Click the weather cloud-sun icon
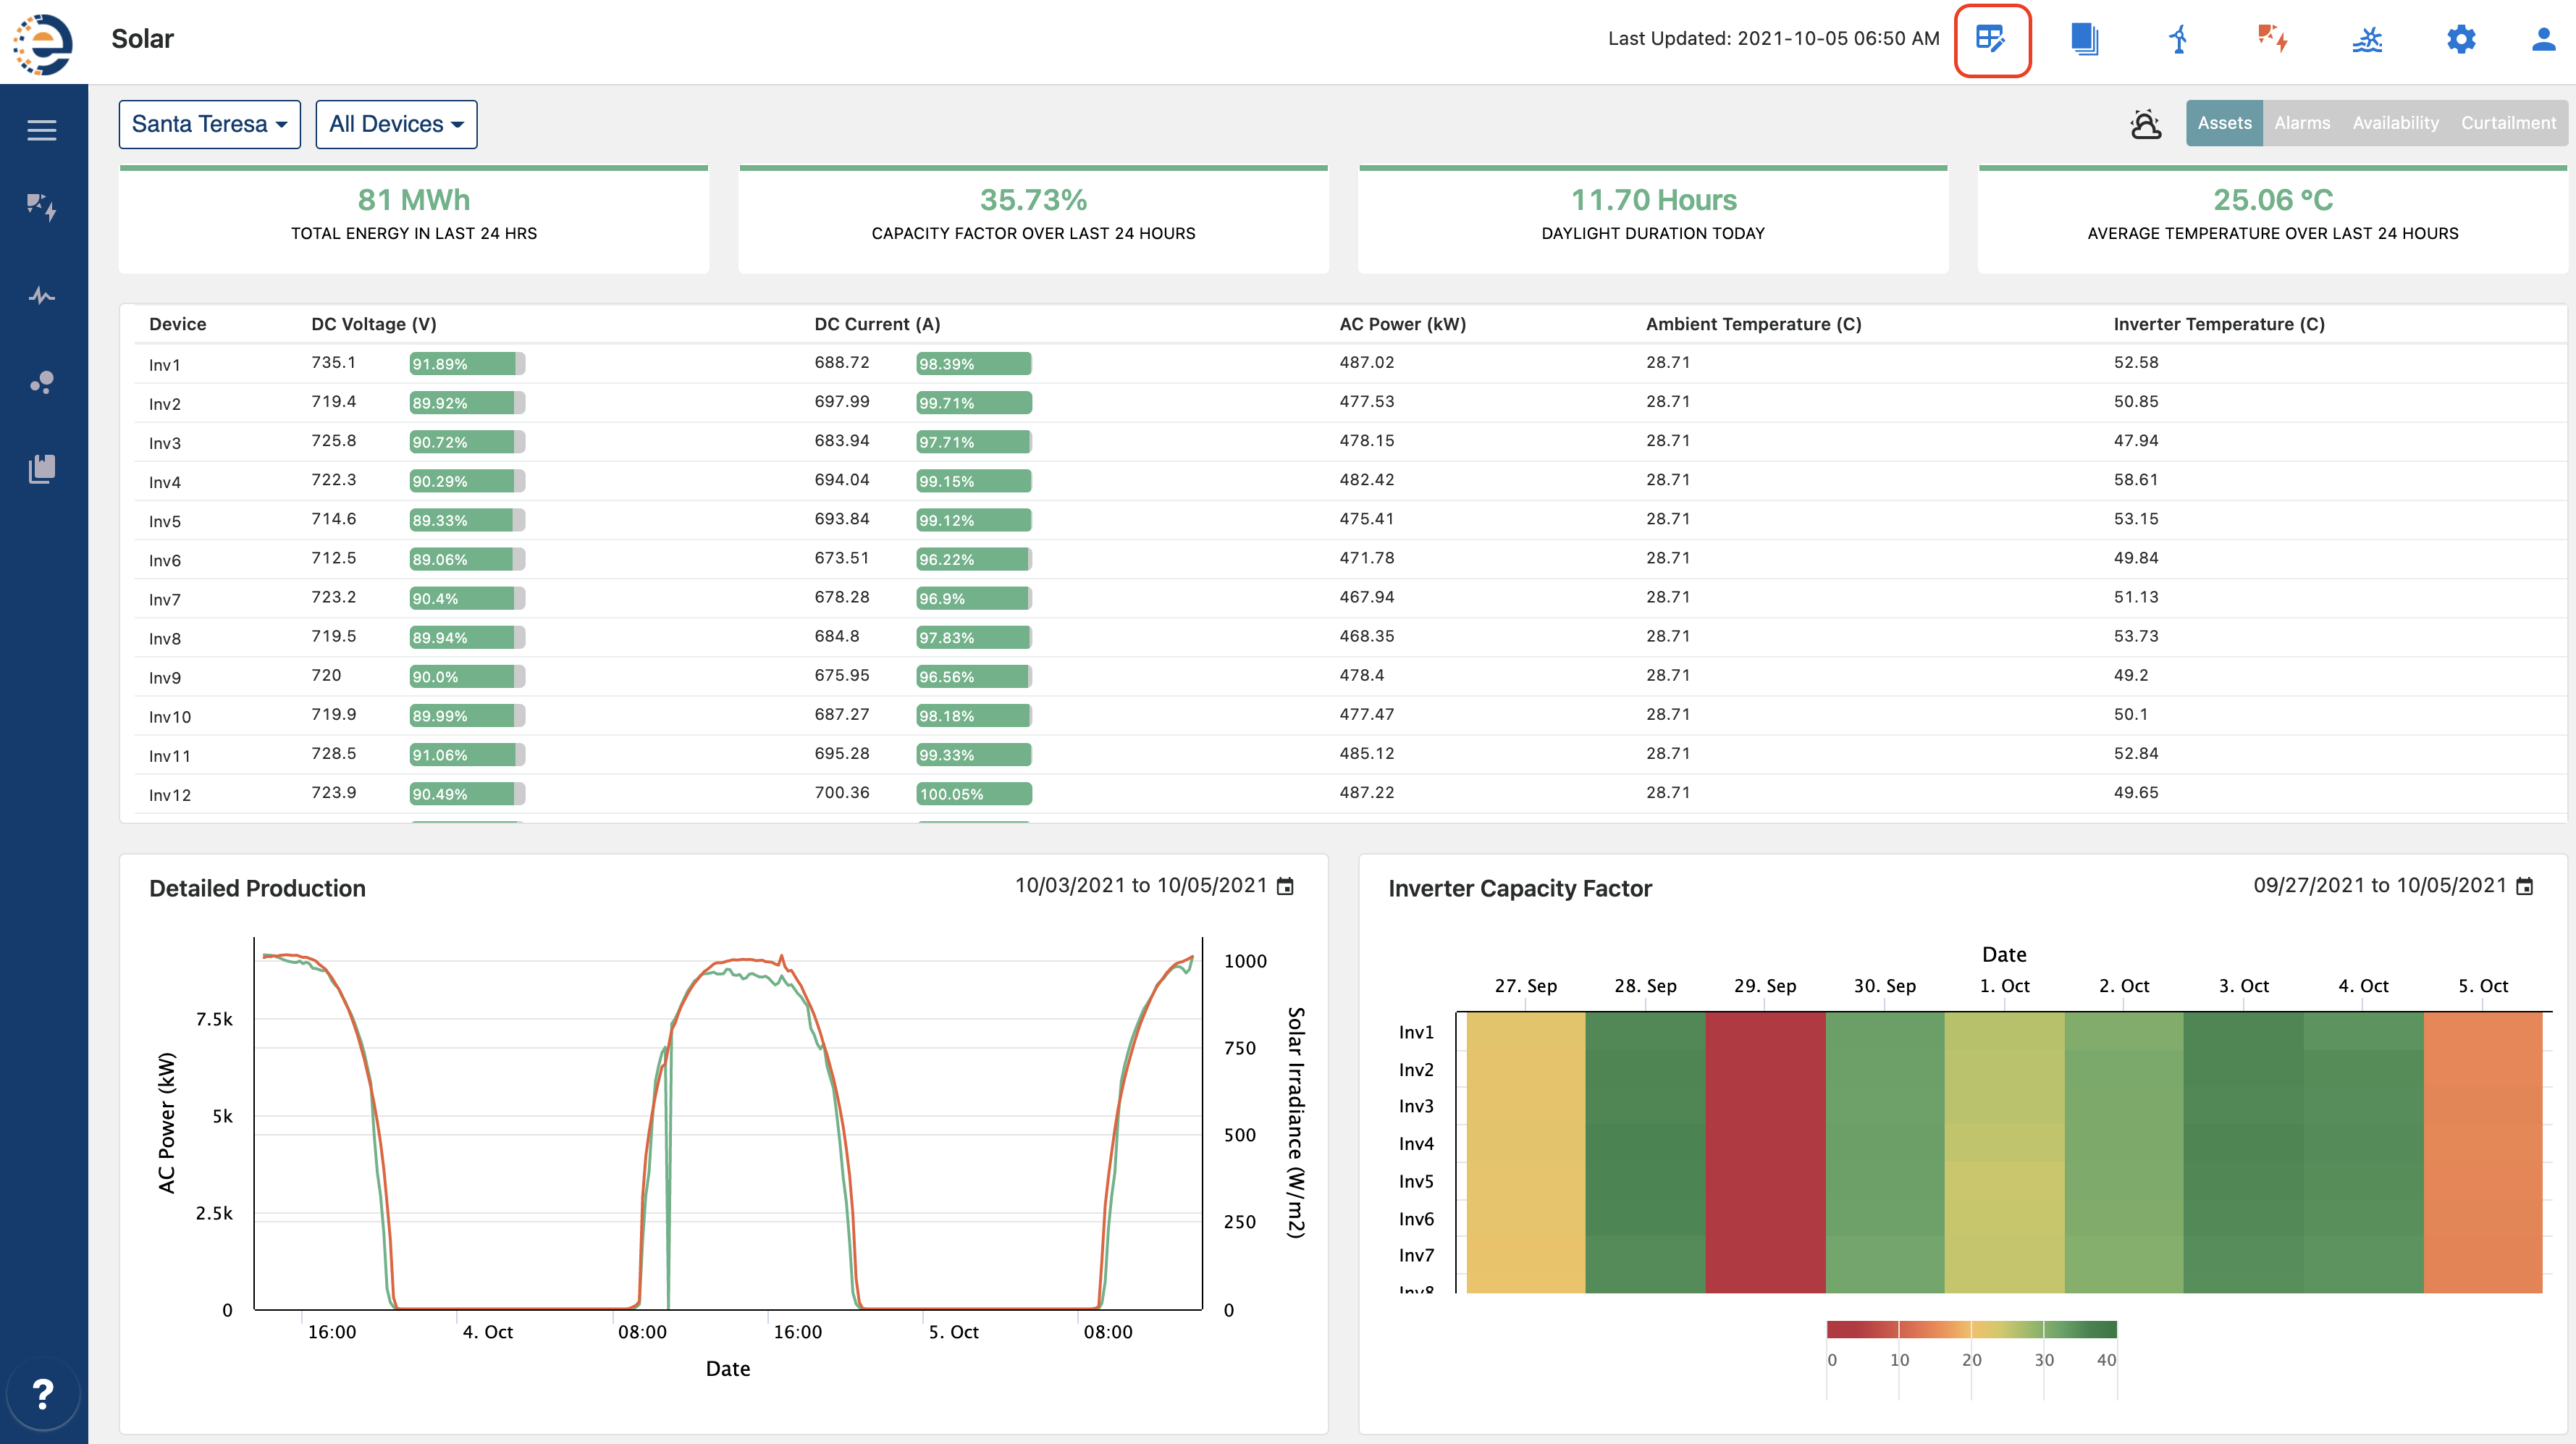 [x=2145, y=124]
